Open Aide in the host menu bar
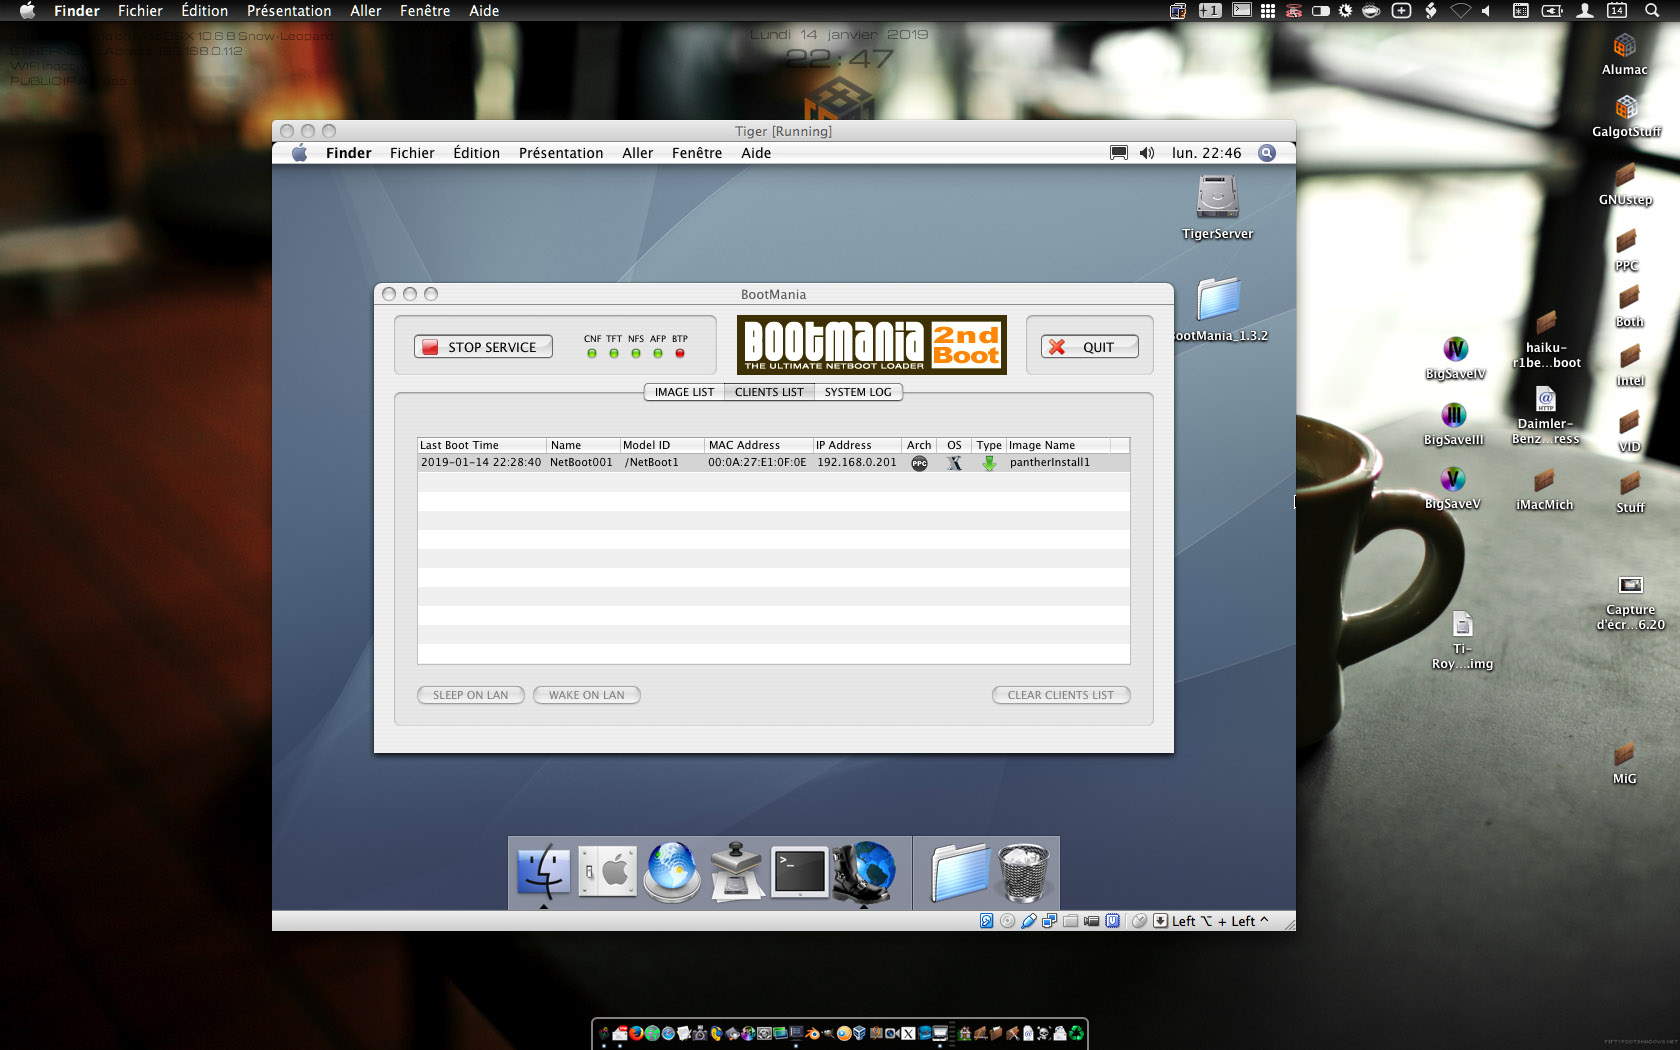The height and width of the screenshot is (1050, 1680). tap(484, 11)
